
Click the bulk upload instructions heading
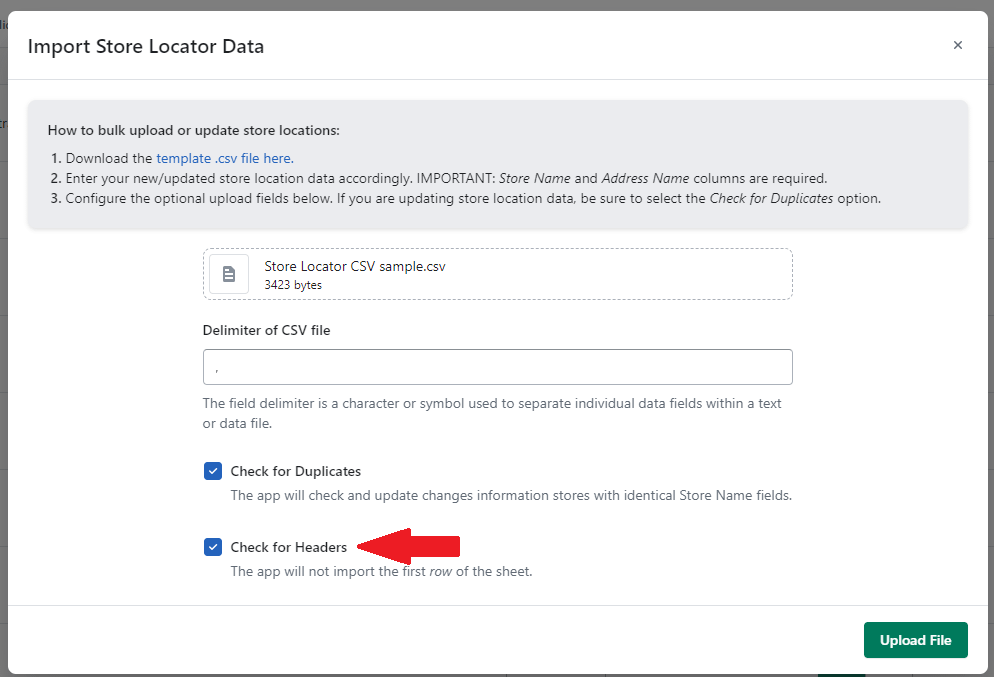[193, 130]
